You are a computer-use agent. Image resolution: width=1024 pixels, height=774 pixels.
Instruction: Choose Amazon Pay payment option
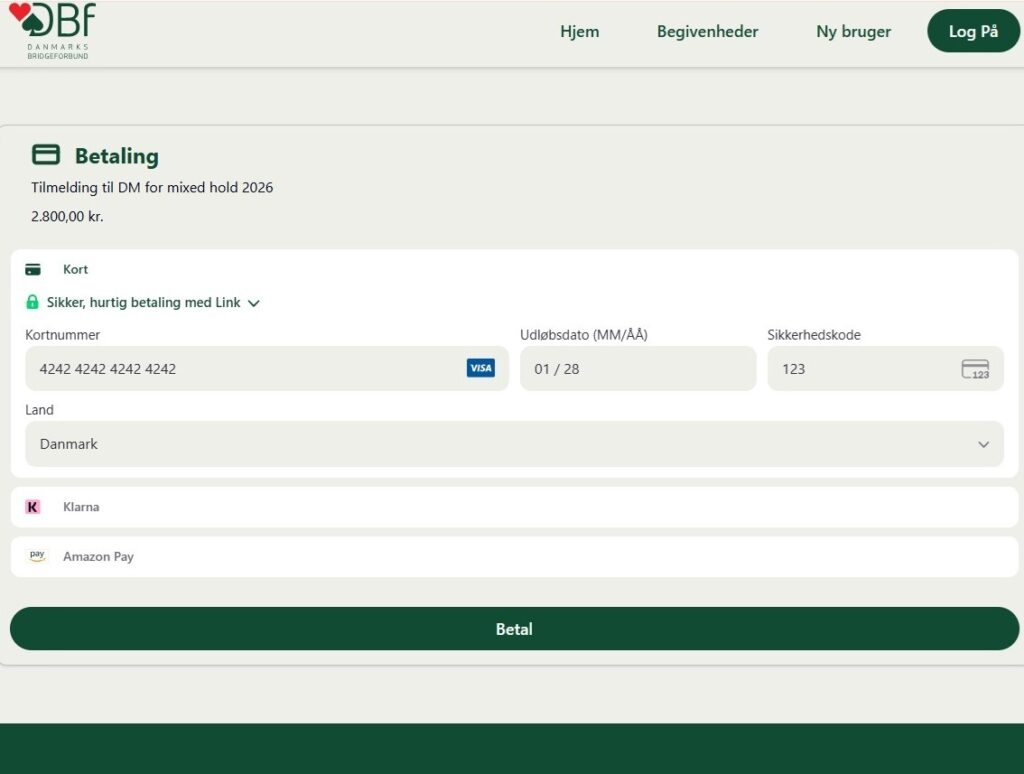tap(98, 556)
